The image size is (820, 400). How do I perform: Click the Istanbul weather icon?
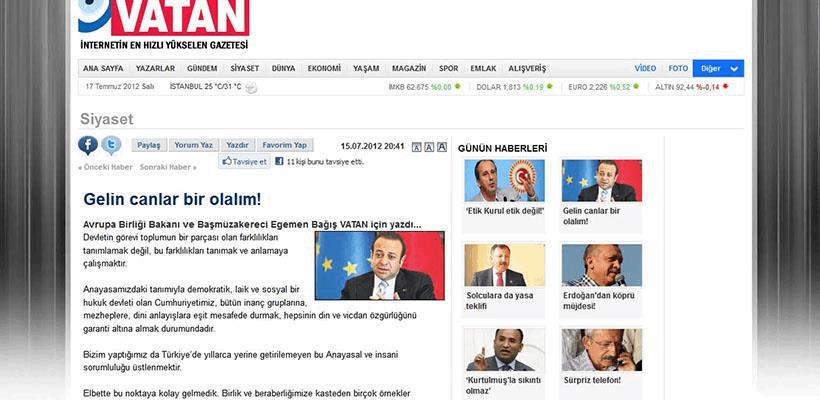(252, 88)
